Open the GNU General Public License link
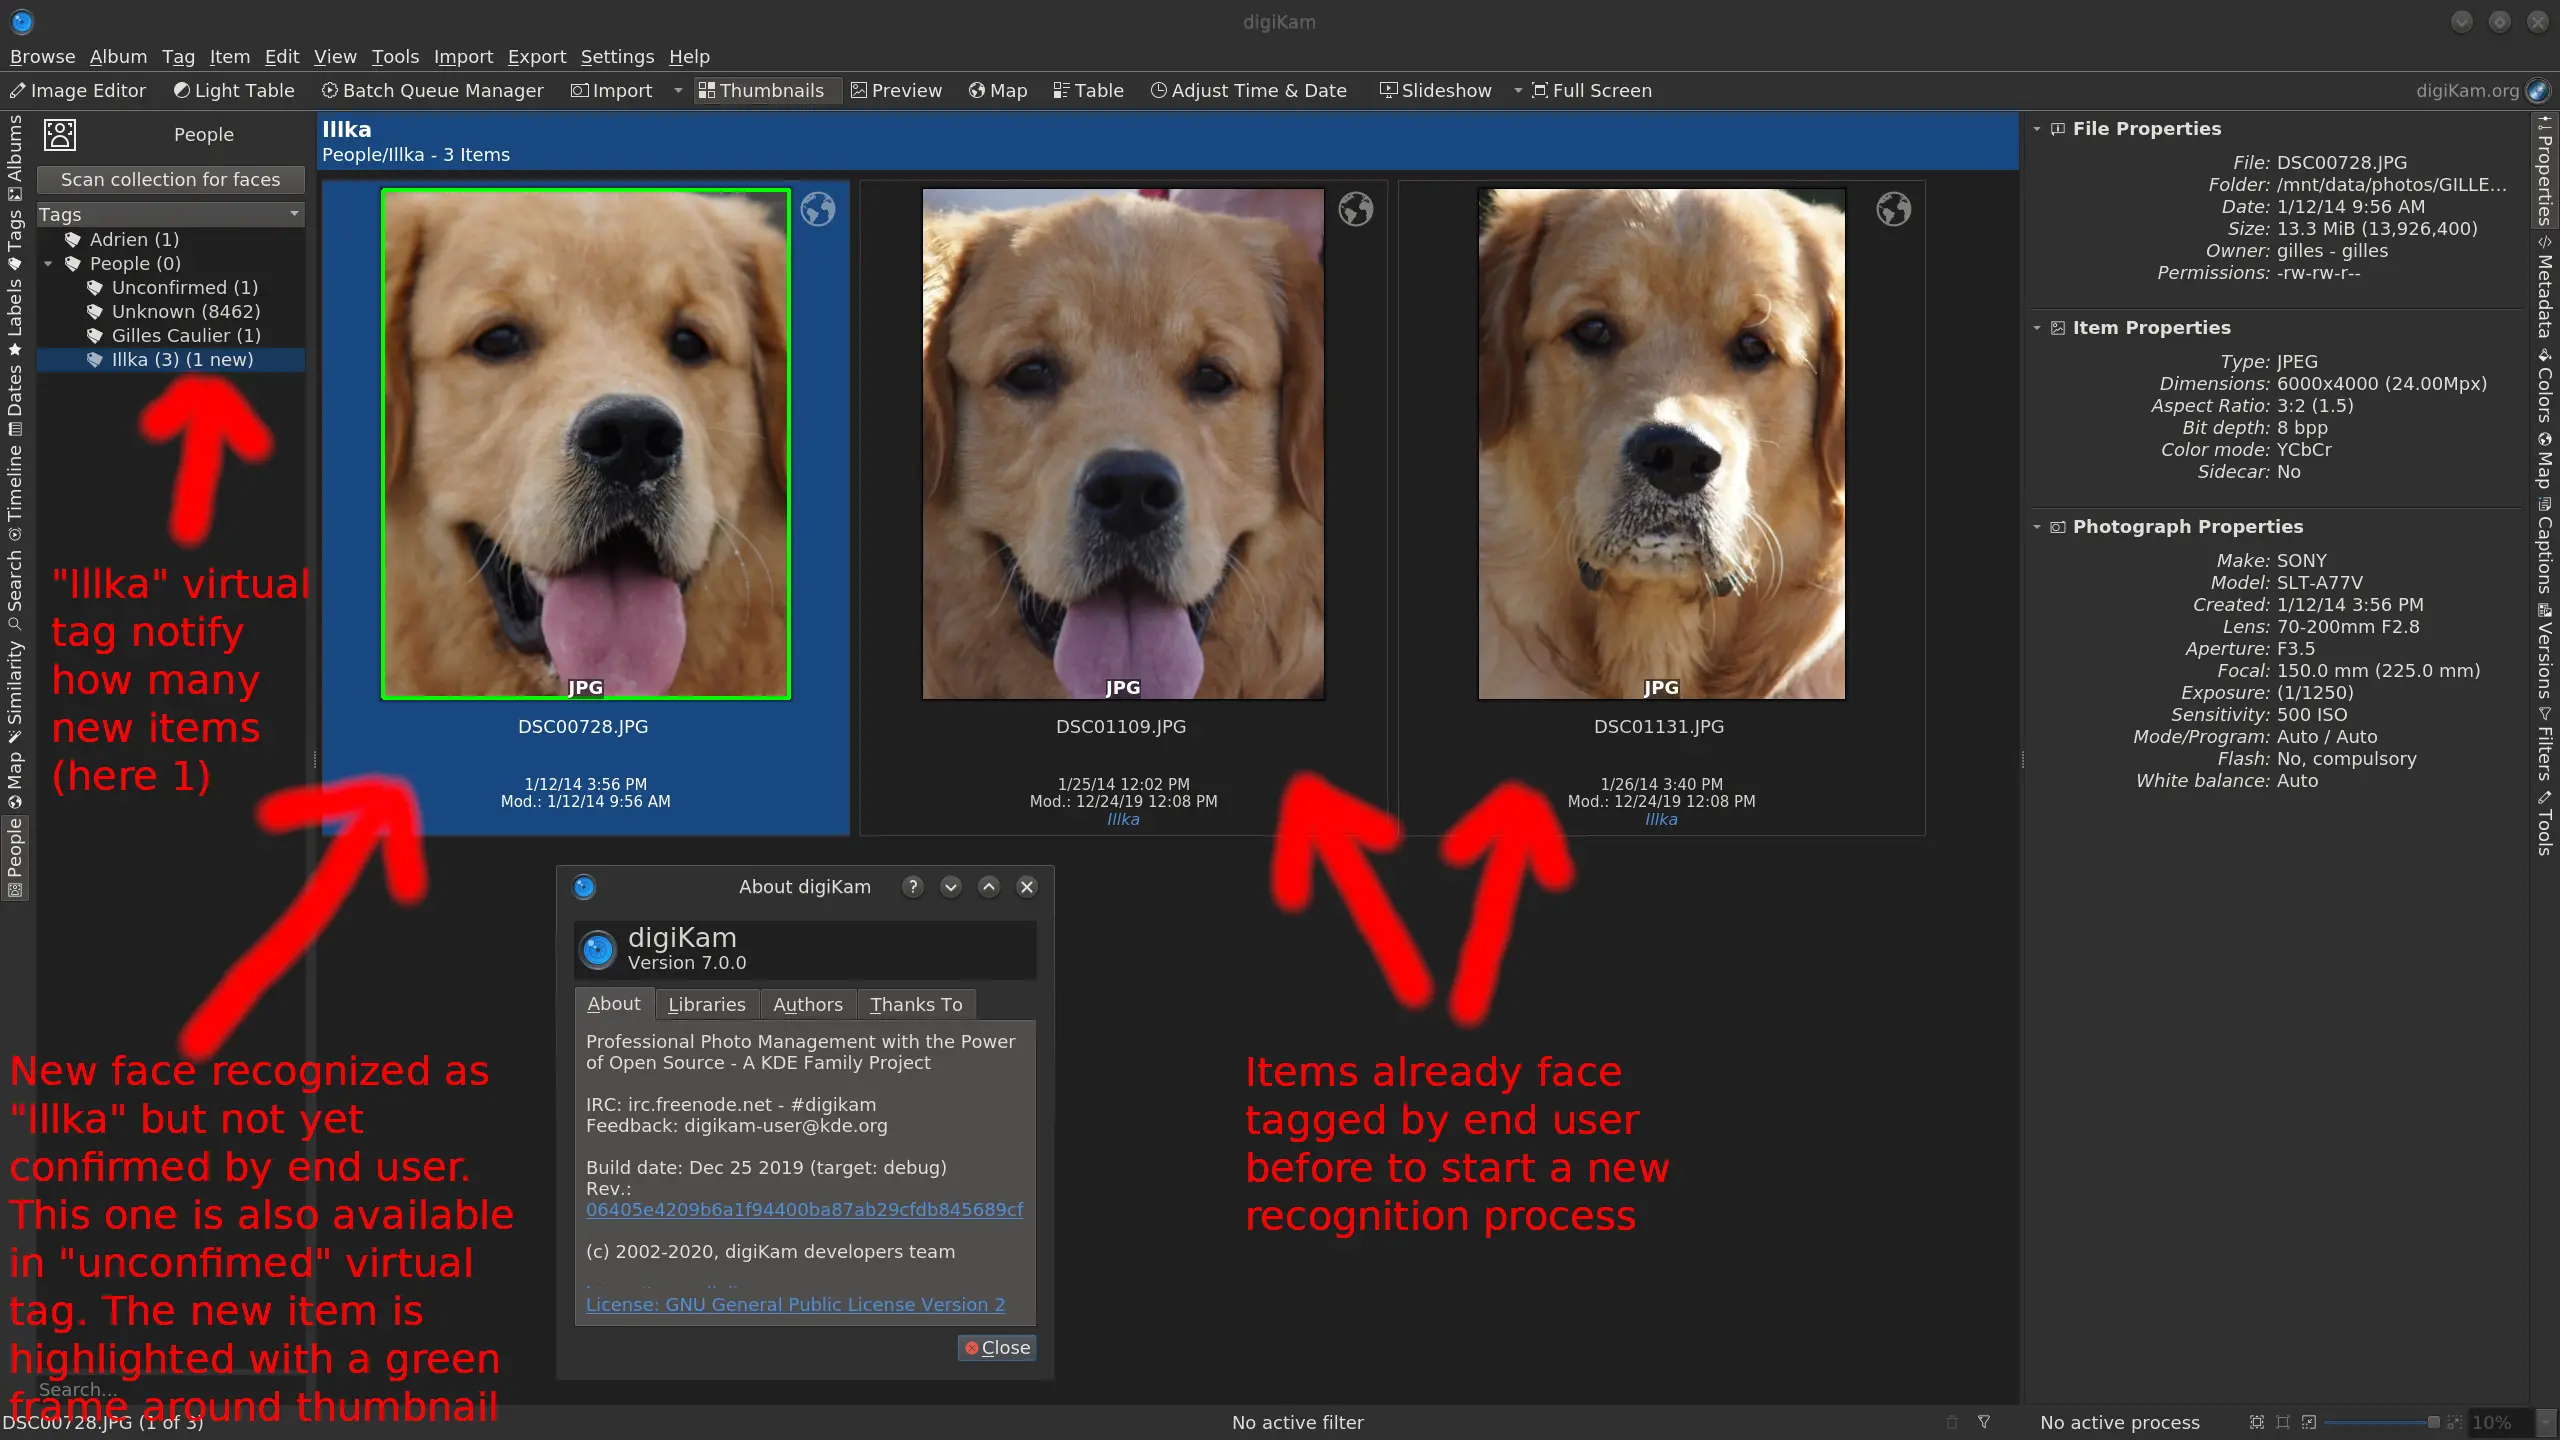Screen dimensions: 2560x1440 pos(793,1304)
